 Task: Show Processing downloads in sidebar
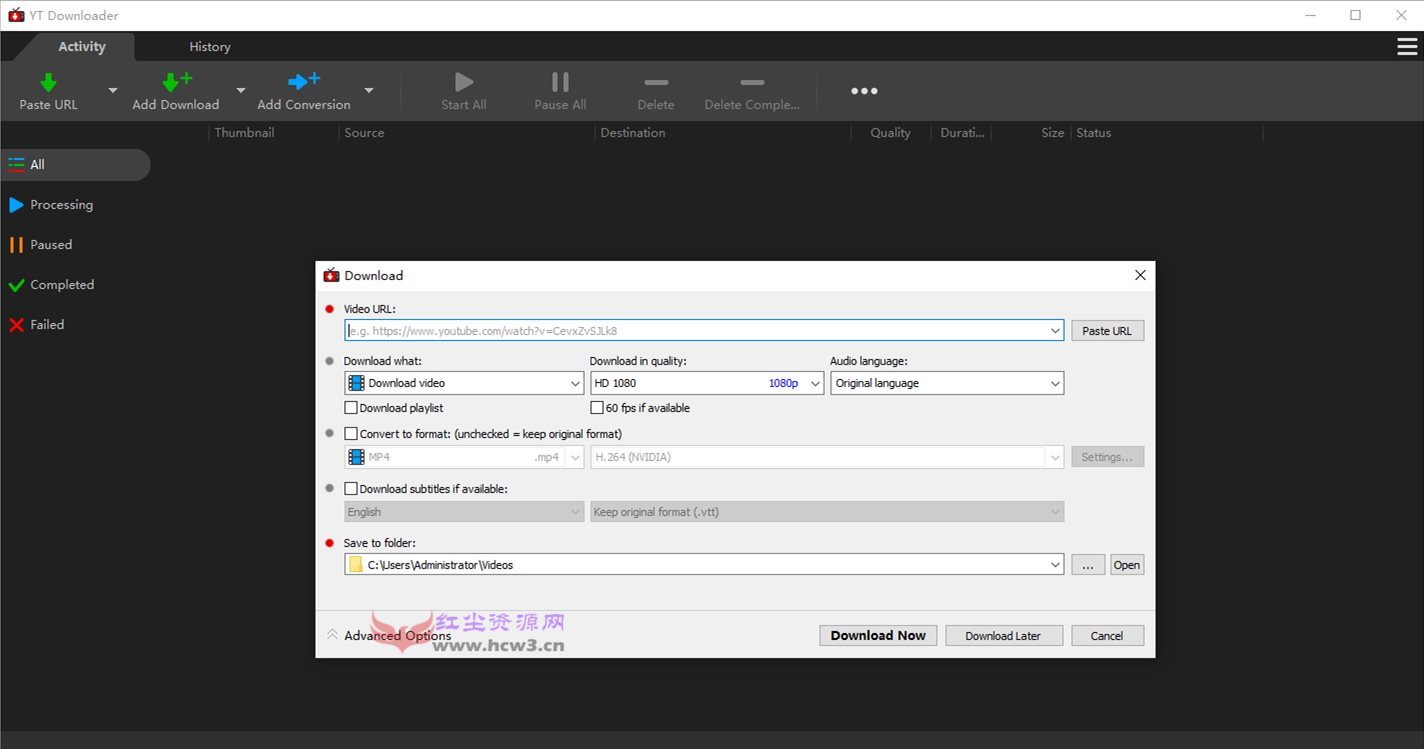coord(61,205)
